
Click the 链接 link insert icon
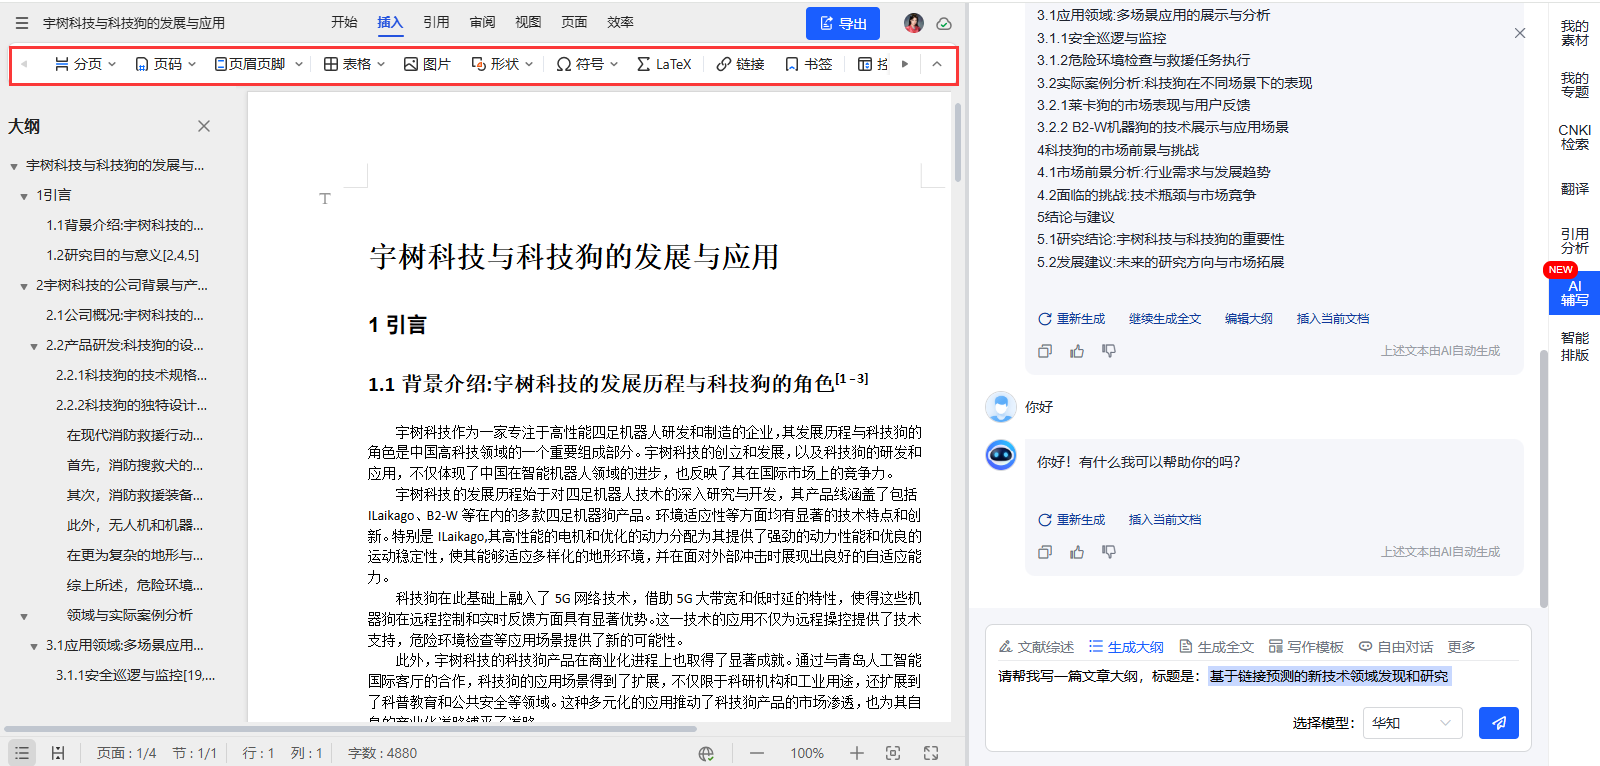click(x=740, y=64)
